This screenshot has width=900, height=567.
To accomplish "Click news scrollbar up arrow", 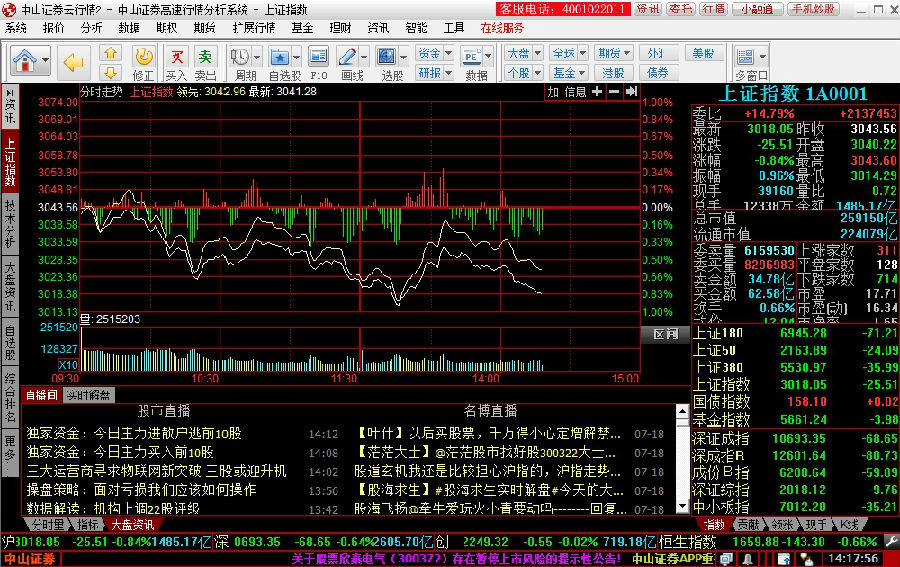I will coord(682,411).
